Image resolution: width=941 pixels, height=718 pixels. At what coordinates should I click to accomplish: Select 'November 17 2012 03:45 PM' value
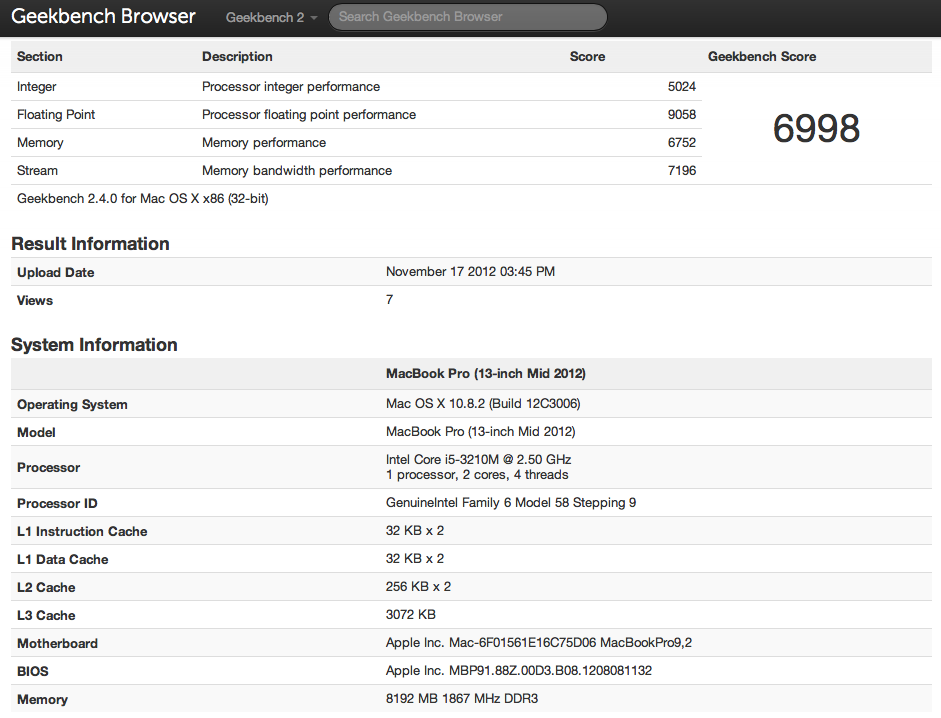click(470, 271)
